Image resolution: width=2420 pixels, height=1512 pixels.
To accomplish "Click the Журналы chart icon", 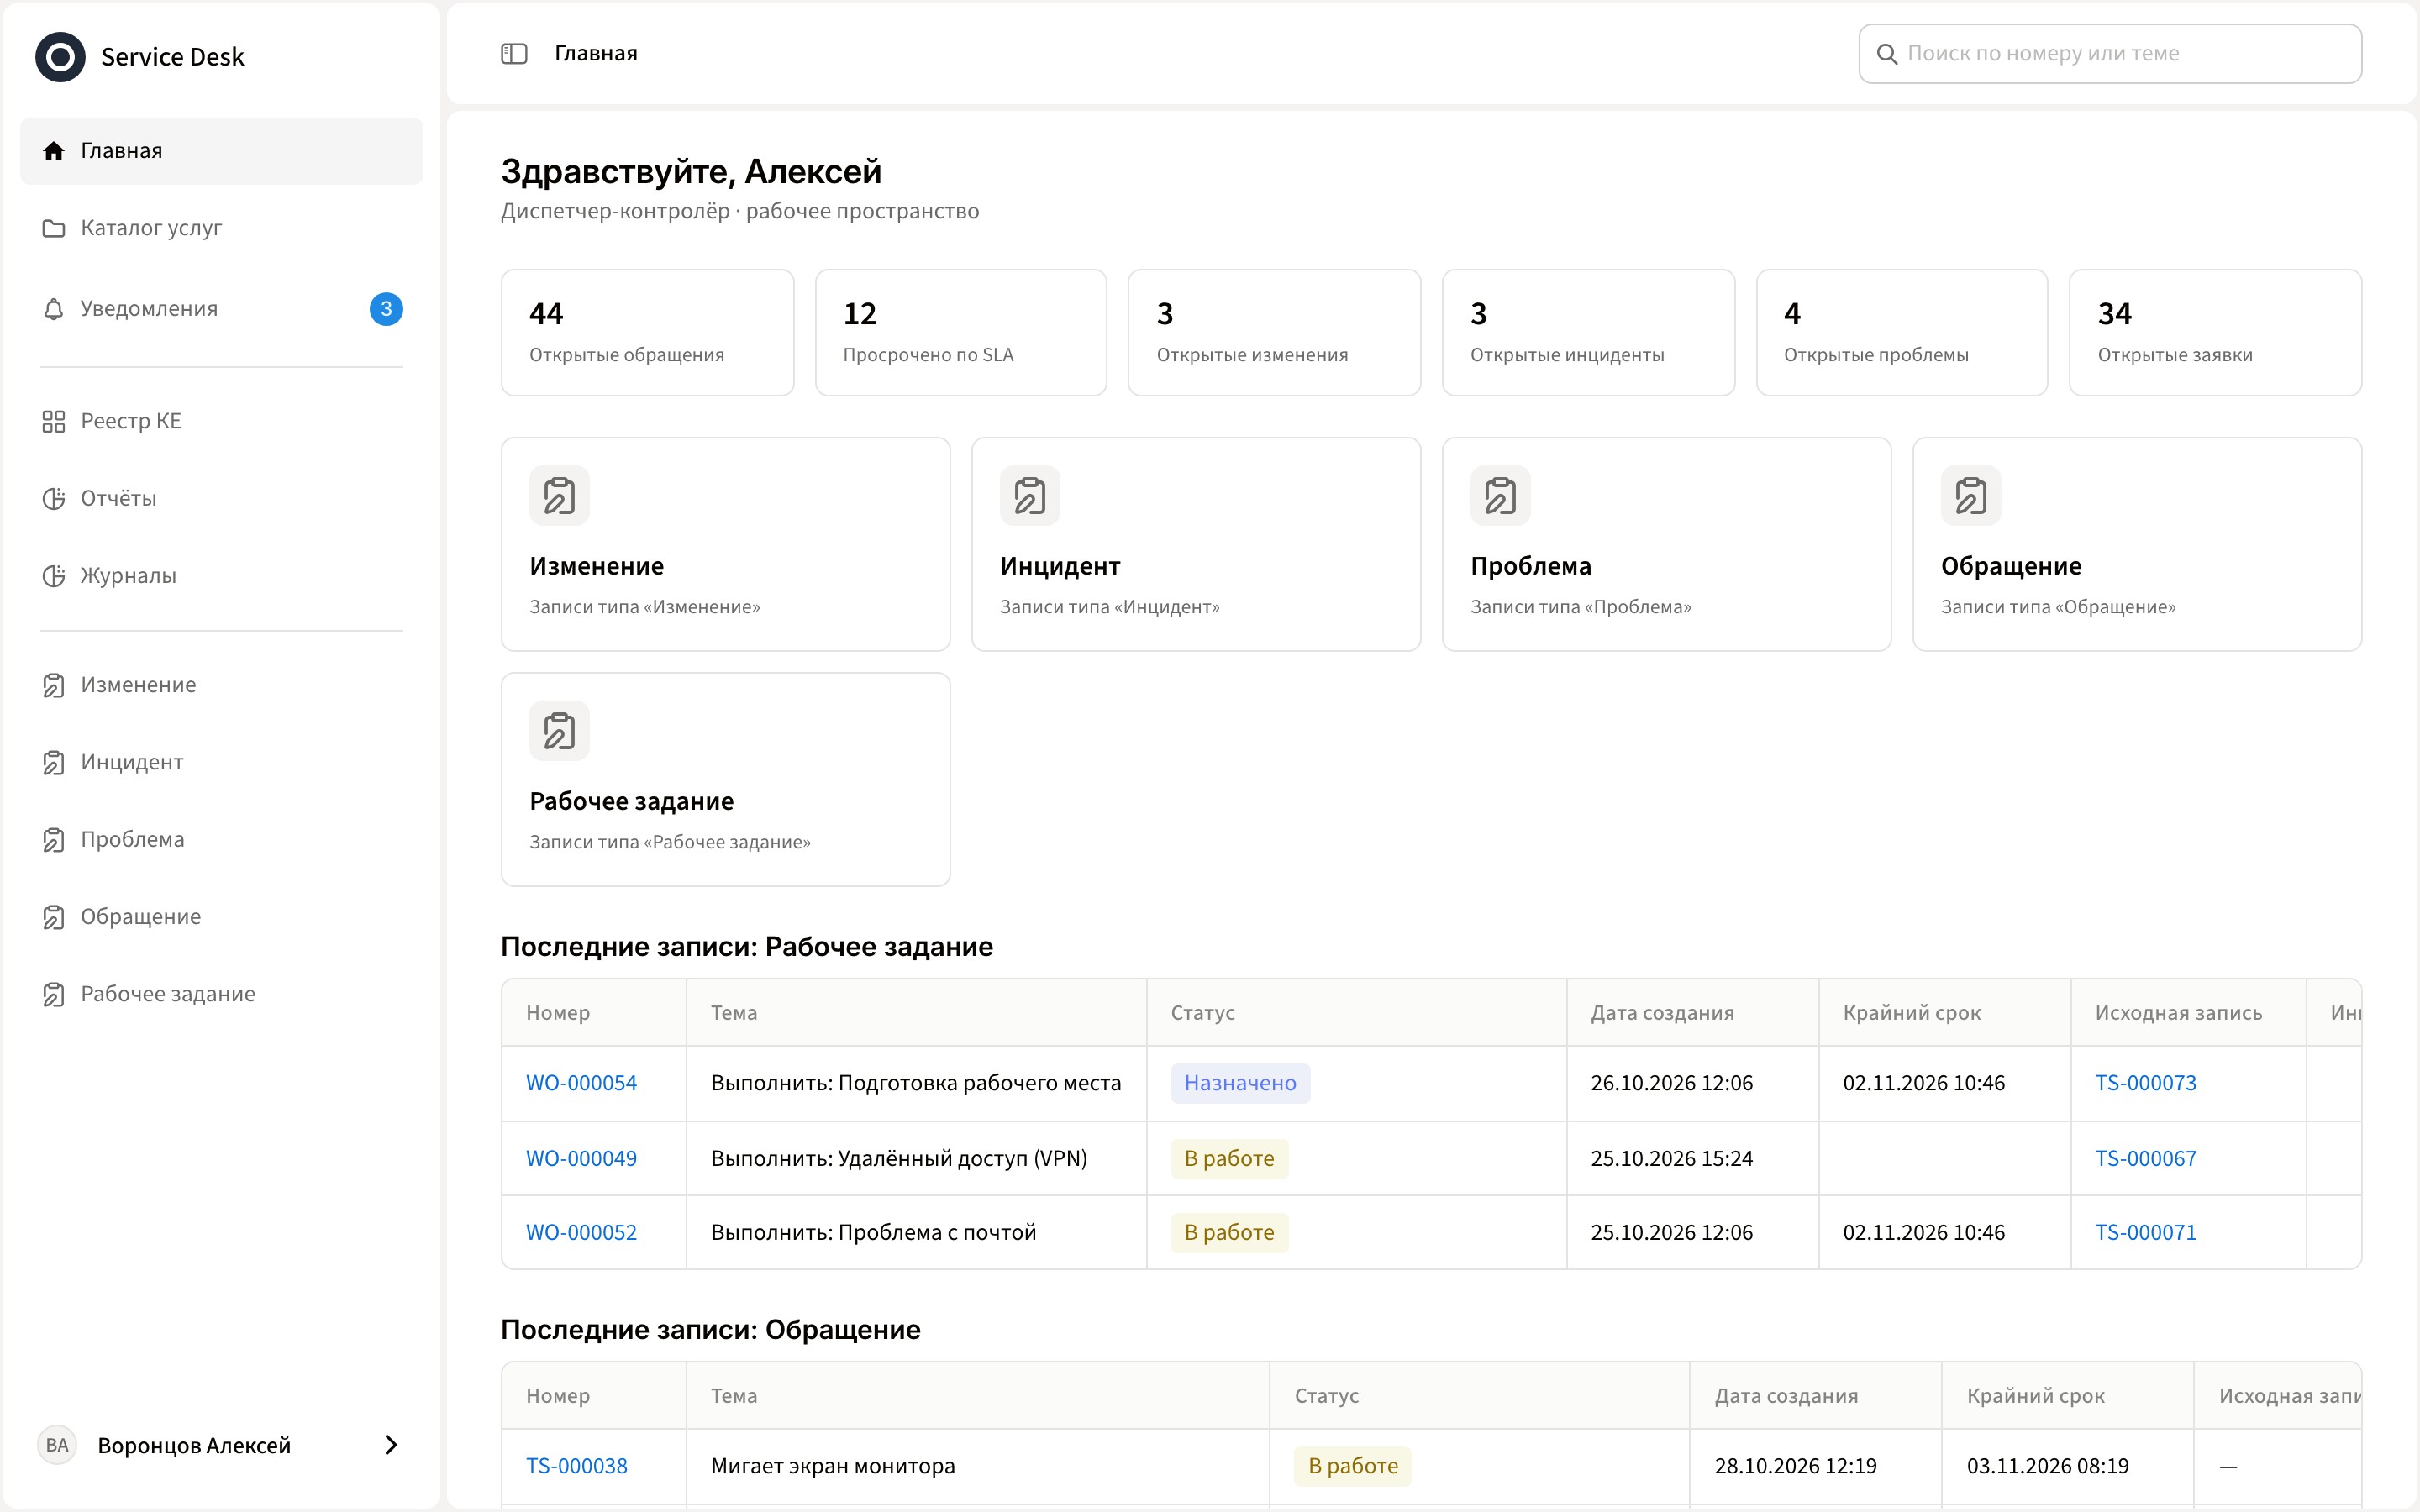I will [53, 576].
